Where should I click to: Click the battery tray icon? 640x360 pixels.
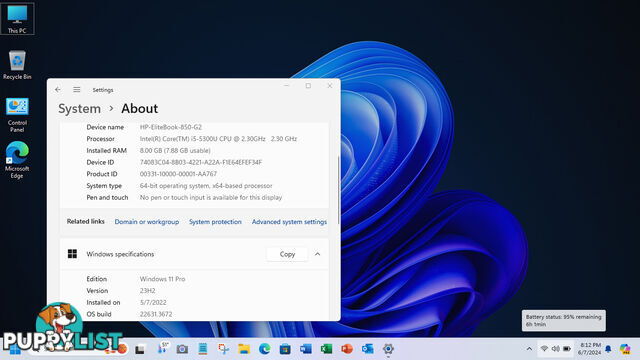coord(567,349)
